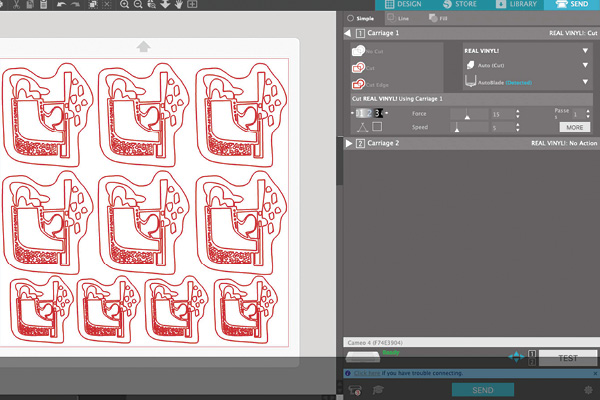Click the 'REAL VINYL!: Cut' summary text
This screenshot has width=600, height=400.
click(573, 33)
